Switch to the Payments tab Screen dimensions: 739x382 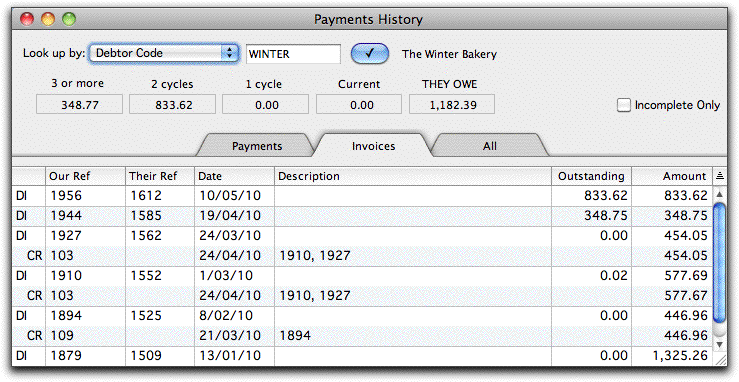[x=257, y=146]
